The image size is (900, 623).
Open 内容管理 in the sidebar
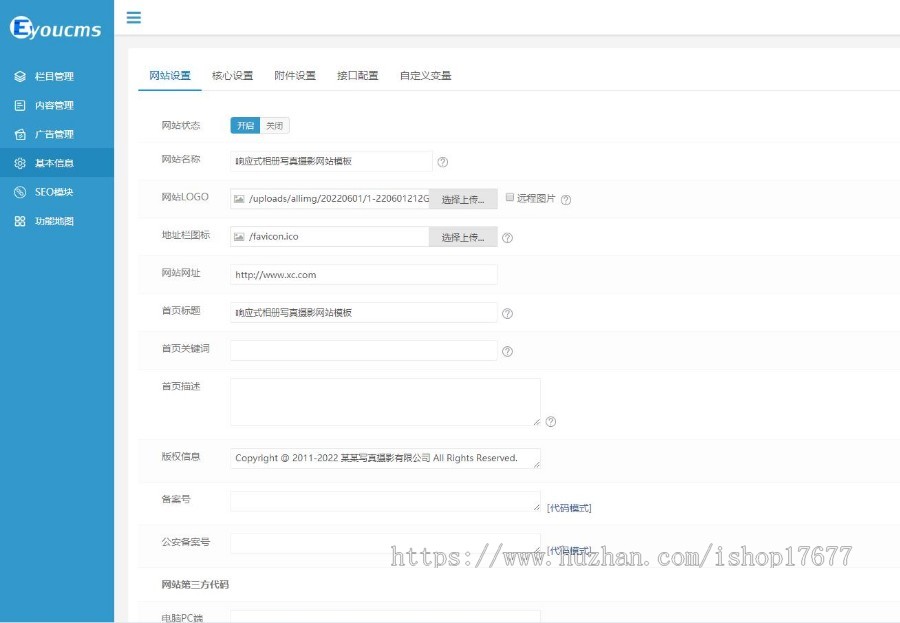pyautogui.click(x=57, y=105)
